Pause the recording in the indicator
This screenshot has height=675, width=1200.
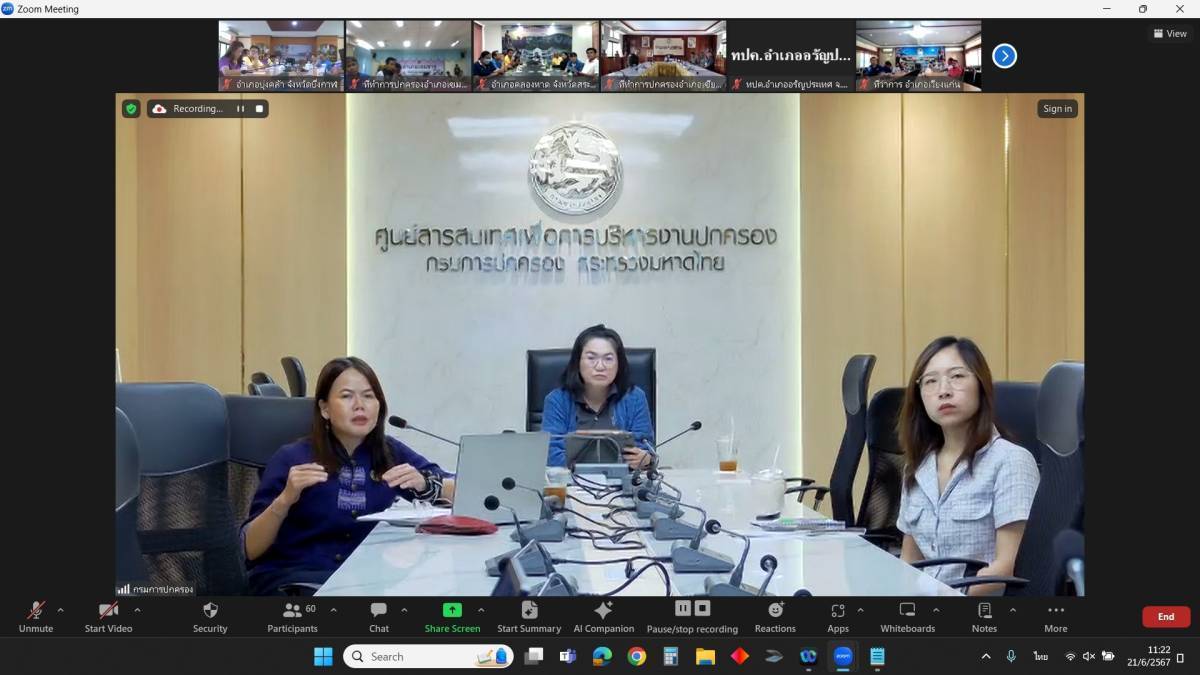(240, 109)
